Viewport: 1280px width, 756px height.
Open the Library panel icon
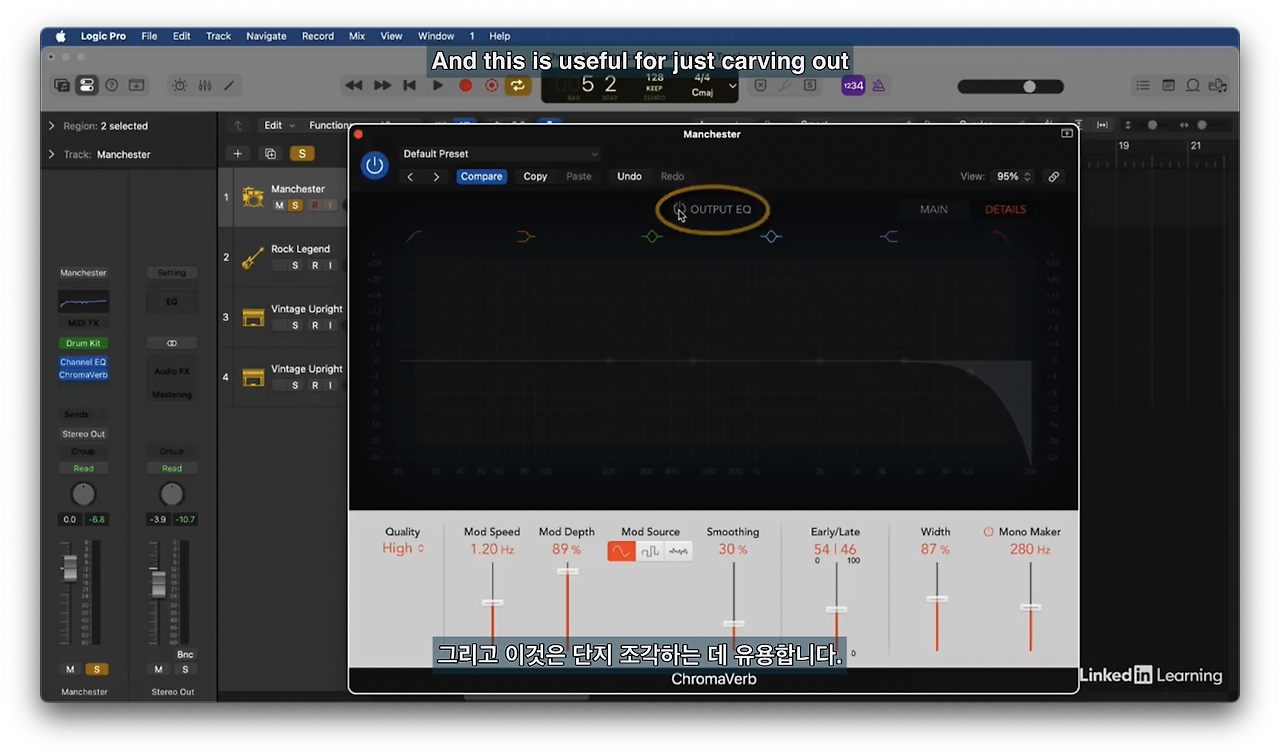pyautogui.click(x=63, y=86)
